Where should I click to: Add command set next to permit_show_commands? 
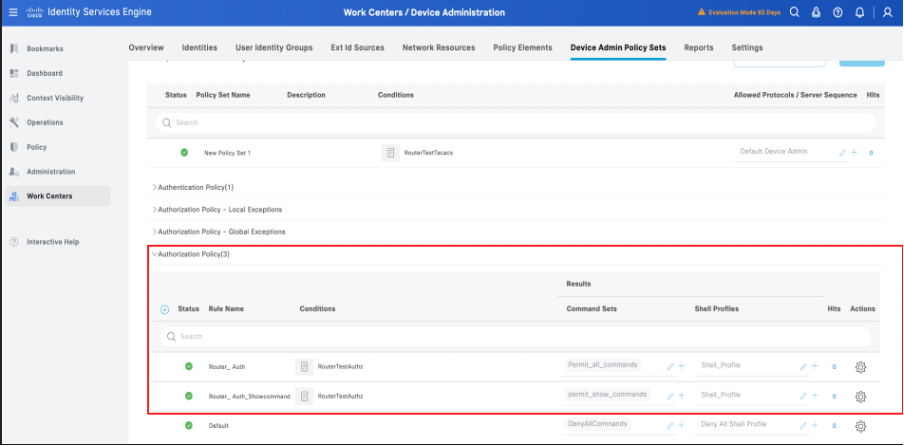pos(681,395)
